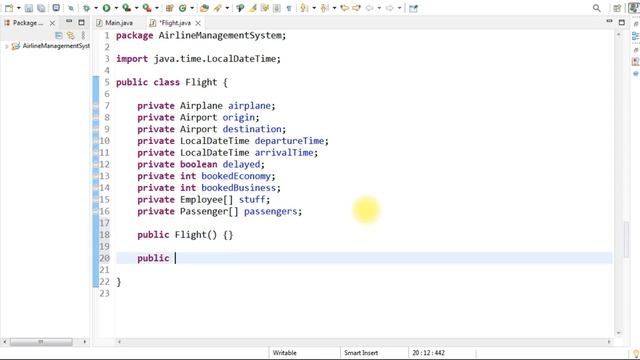Click the right-side Outline view icon
Image resolution: width=640 pixels, height=360 pixels.
[636, 36]
